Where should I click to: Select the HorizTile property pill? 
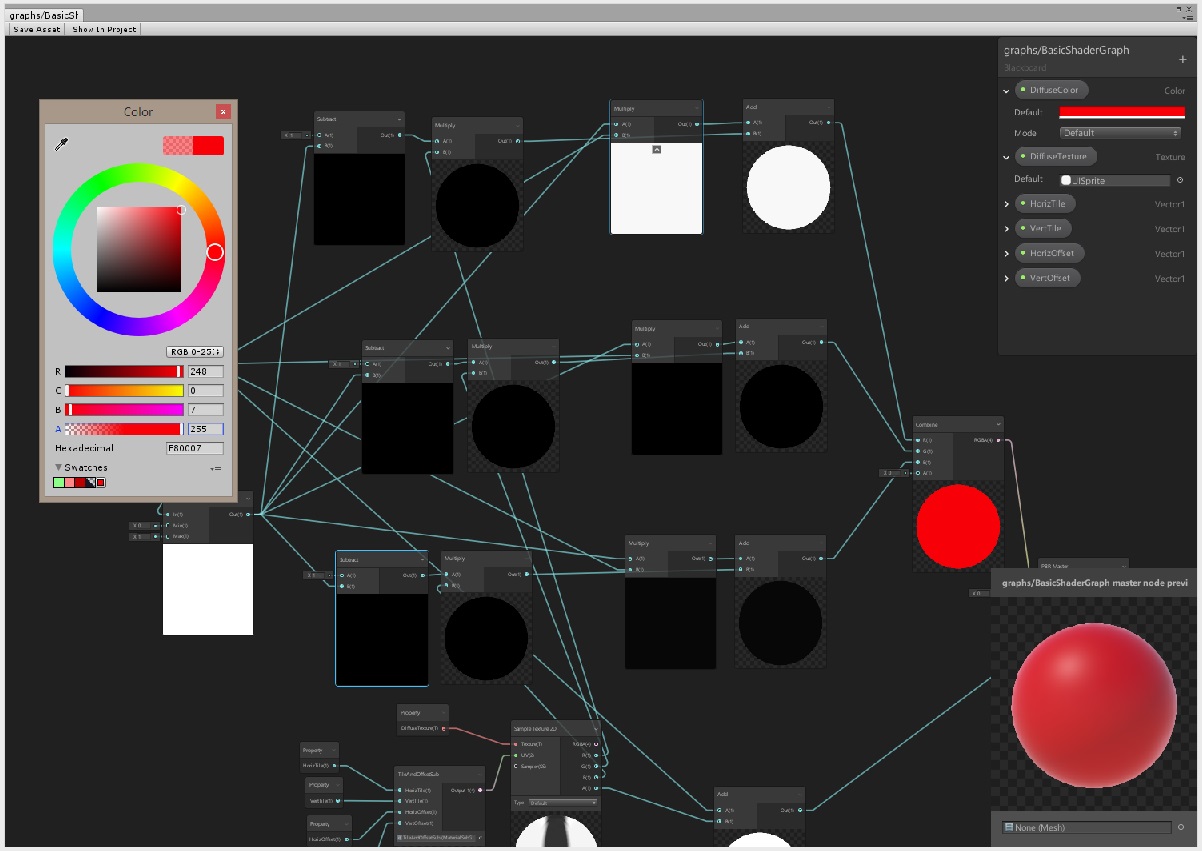(1045, 203)
